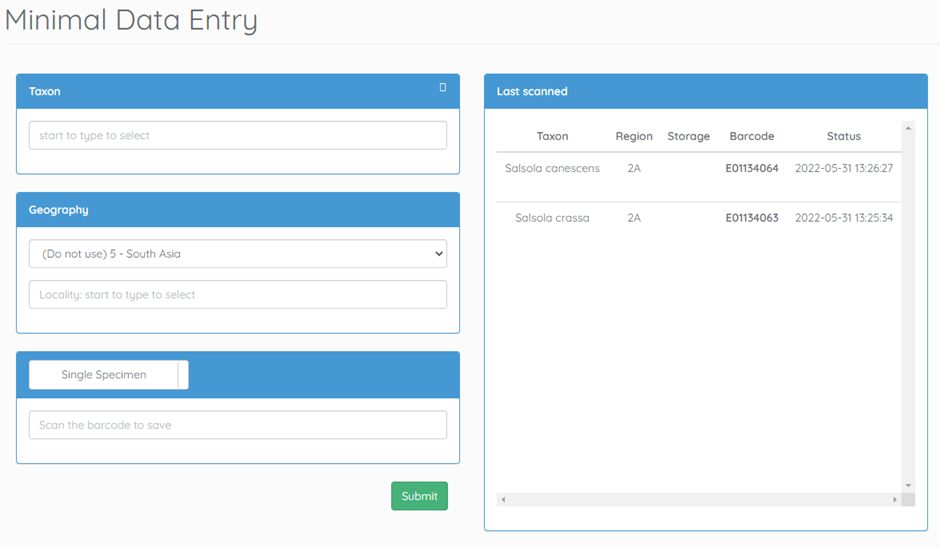Click barcode E01134064
Screen dimensions: 940x548
(752, 168)
